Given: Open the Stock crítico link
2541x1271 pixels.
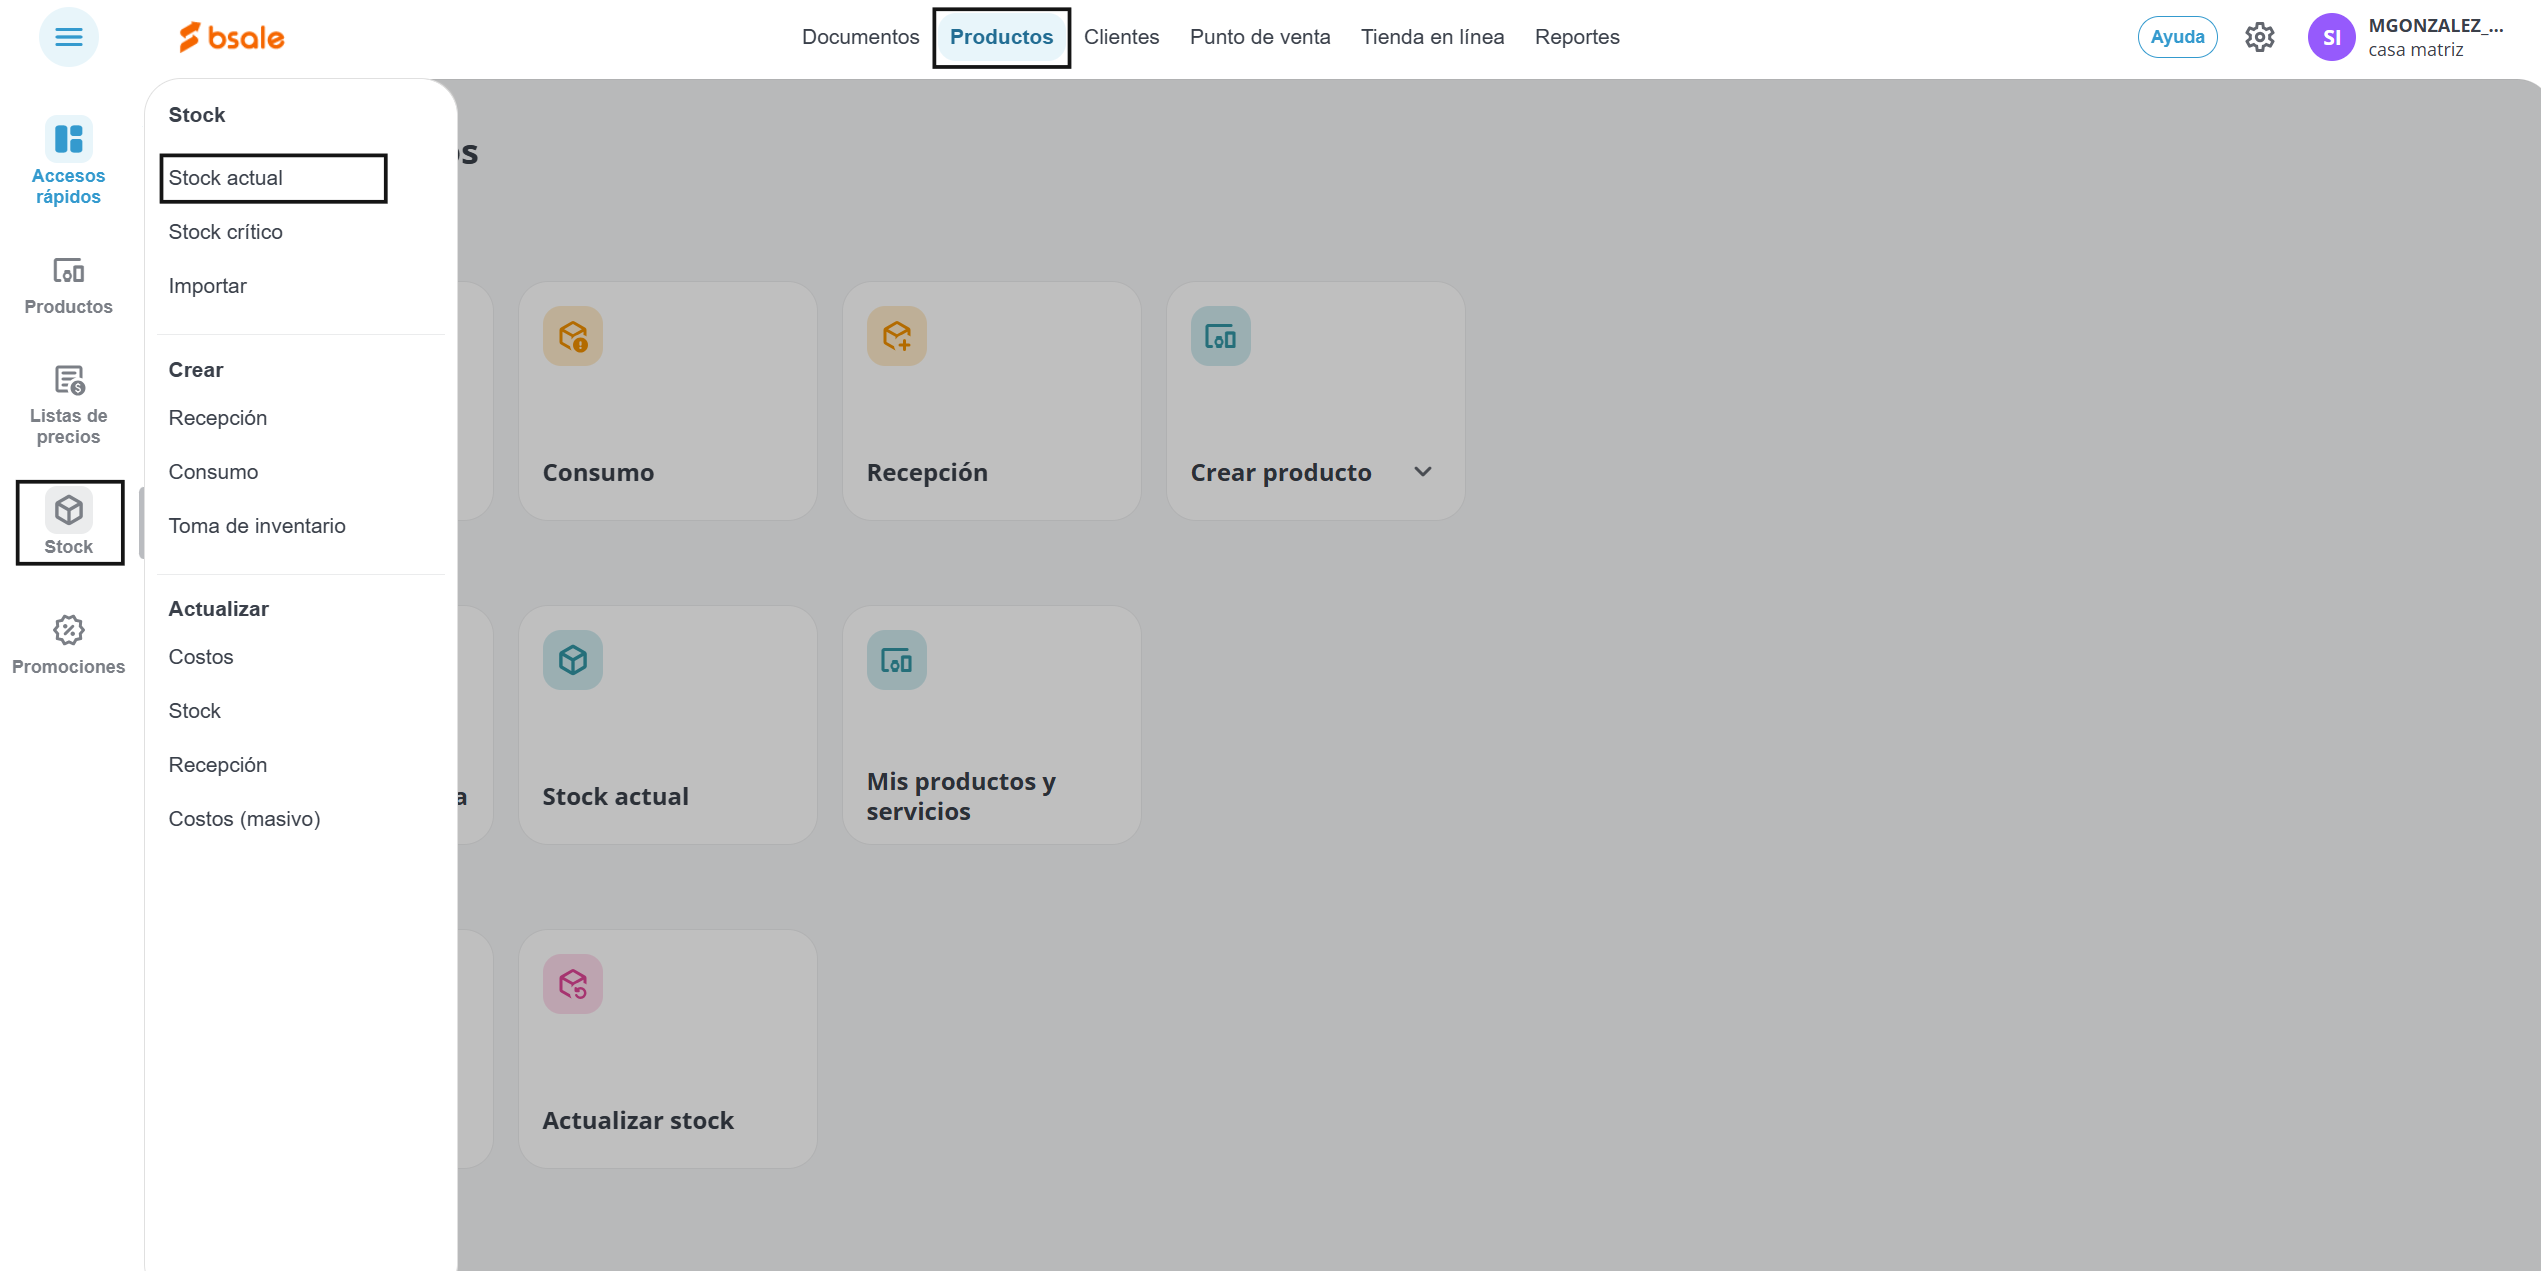Looking at the screenshot, I should coord(225,232).
